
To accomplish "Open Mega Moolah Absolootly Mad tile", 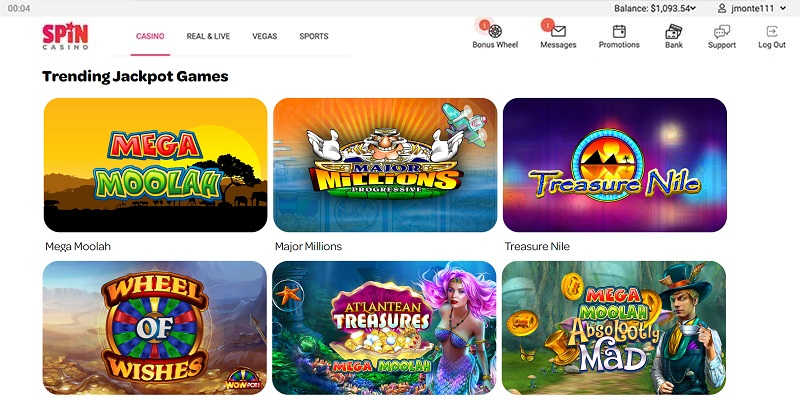I will [x=614, y=328].
